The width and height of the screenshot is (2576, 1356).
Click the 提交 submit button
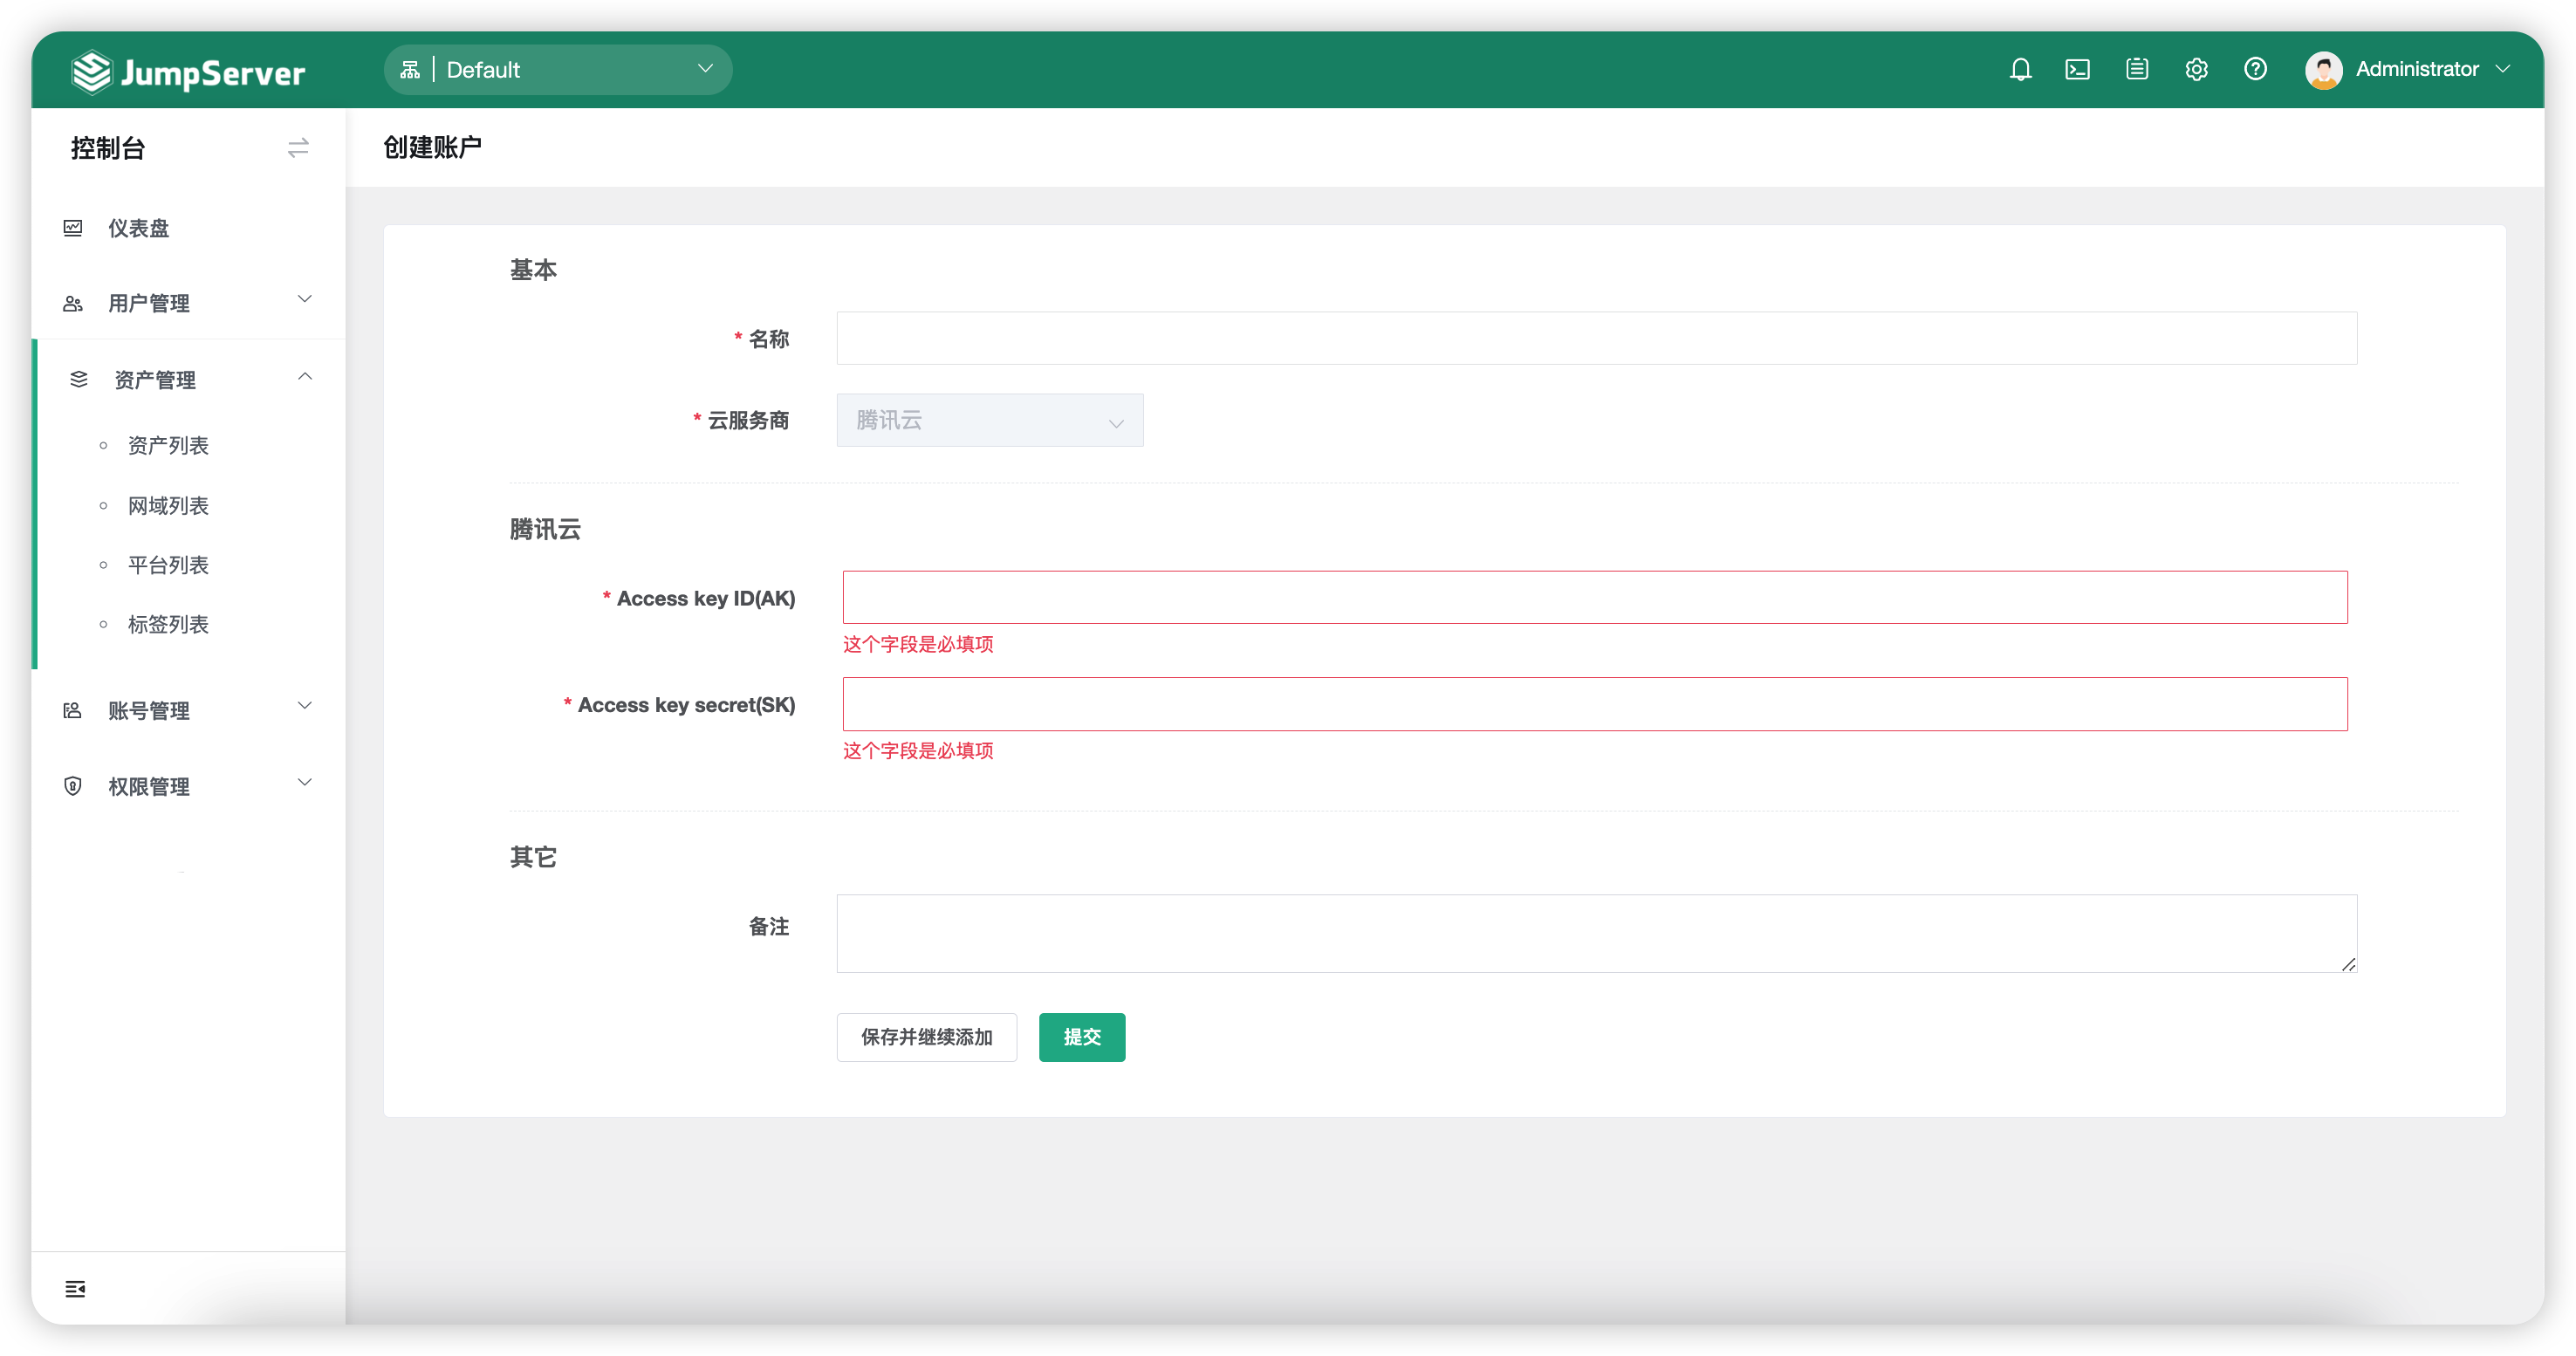tap(1081, 1037)
